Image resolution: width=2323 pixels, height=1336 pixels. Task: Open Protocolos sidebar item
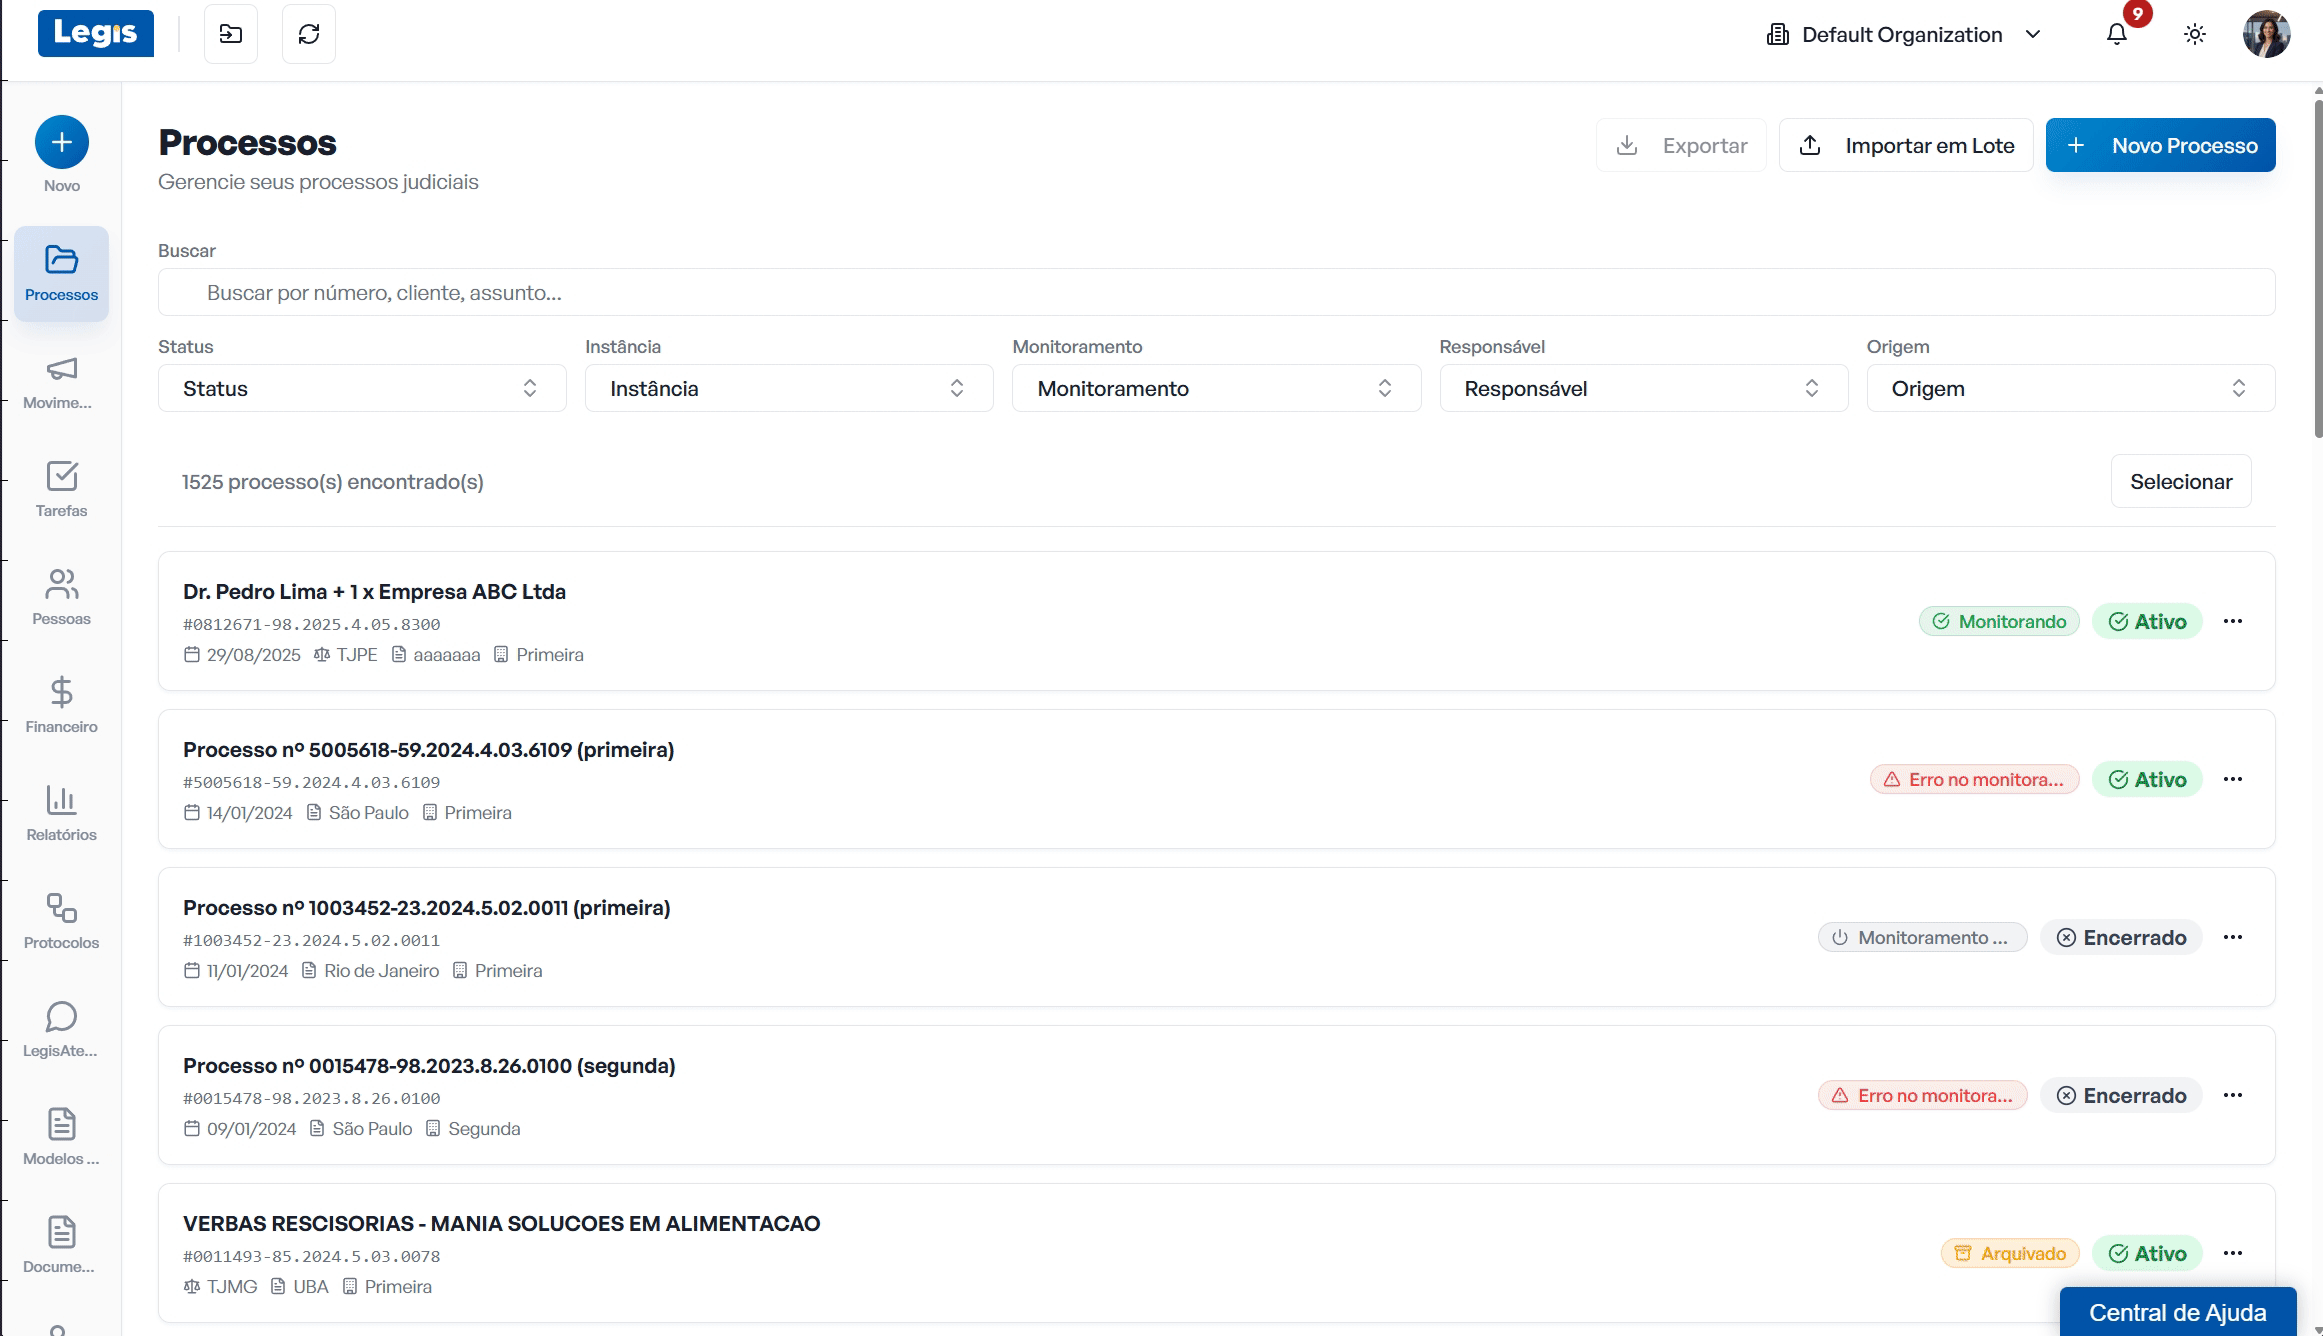(x=61, y=921)
